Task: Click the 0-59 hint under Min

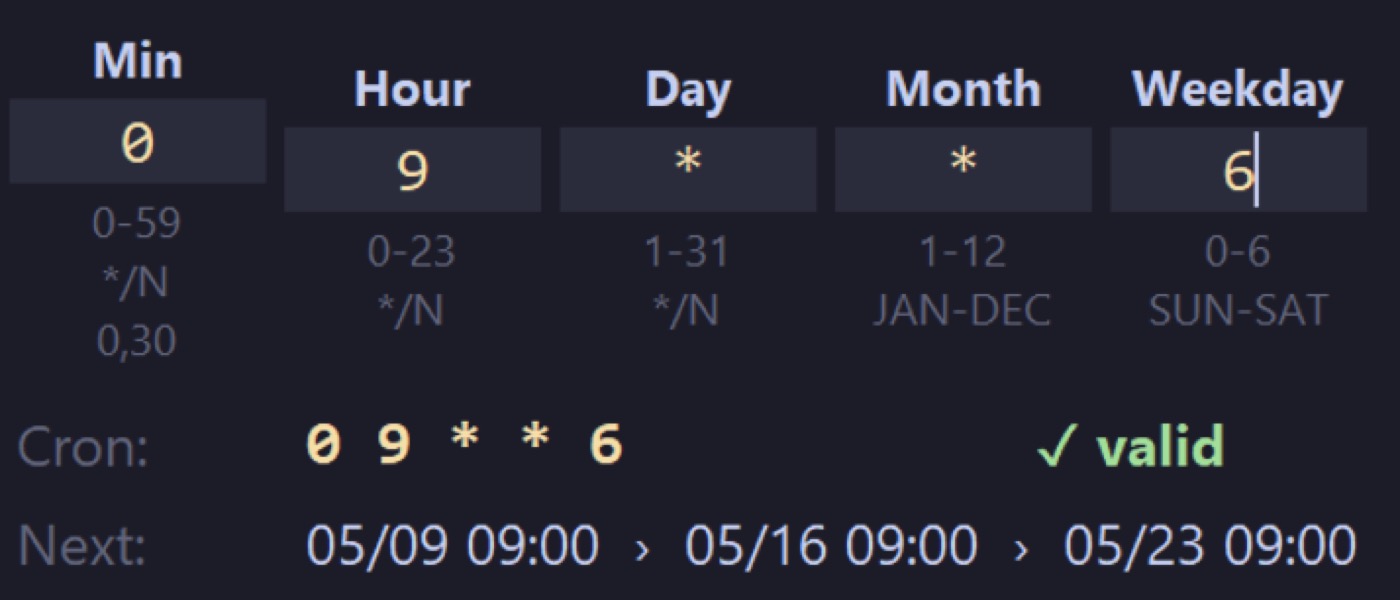Action: click(137, 224)
